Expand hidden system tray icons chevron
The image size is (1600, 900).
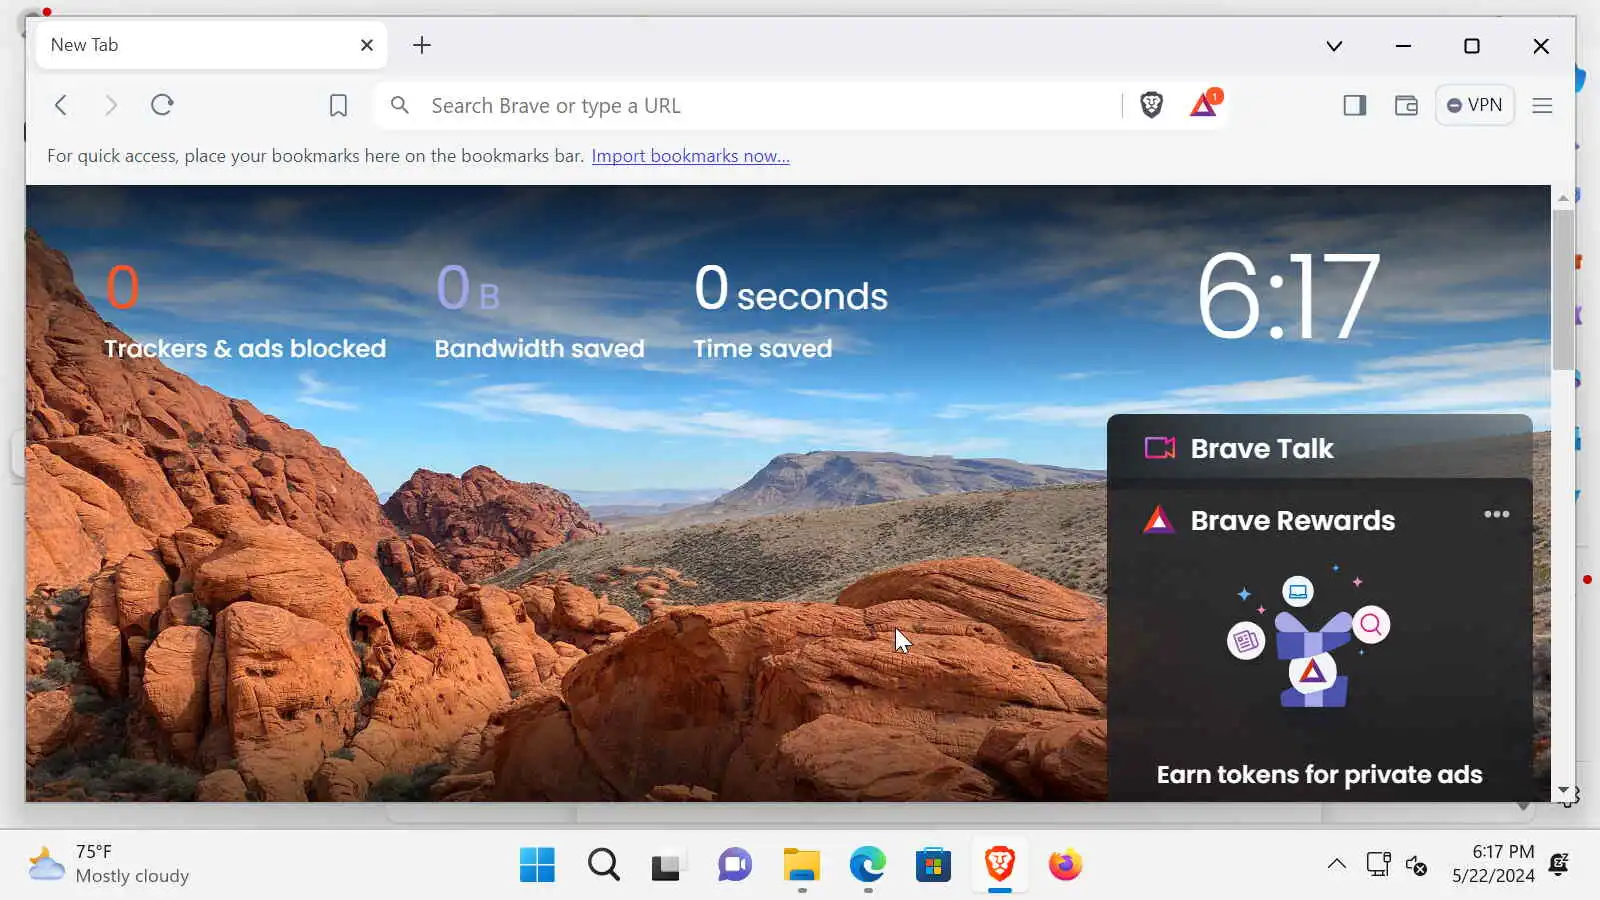pos(1336,864)
